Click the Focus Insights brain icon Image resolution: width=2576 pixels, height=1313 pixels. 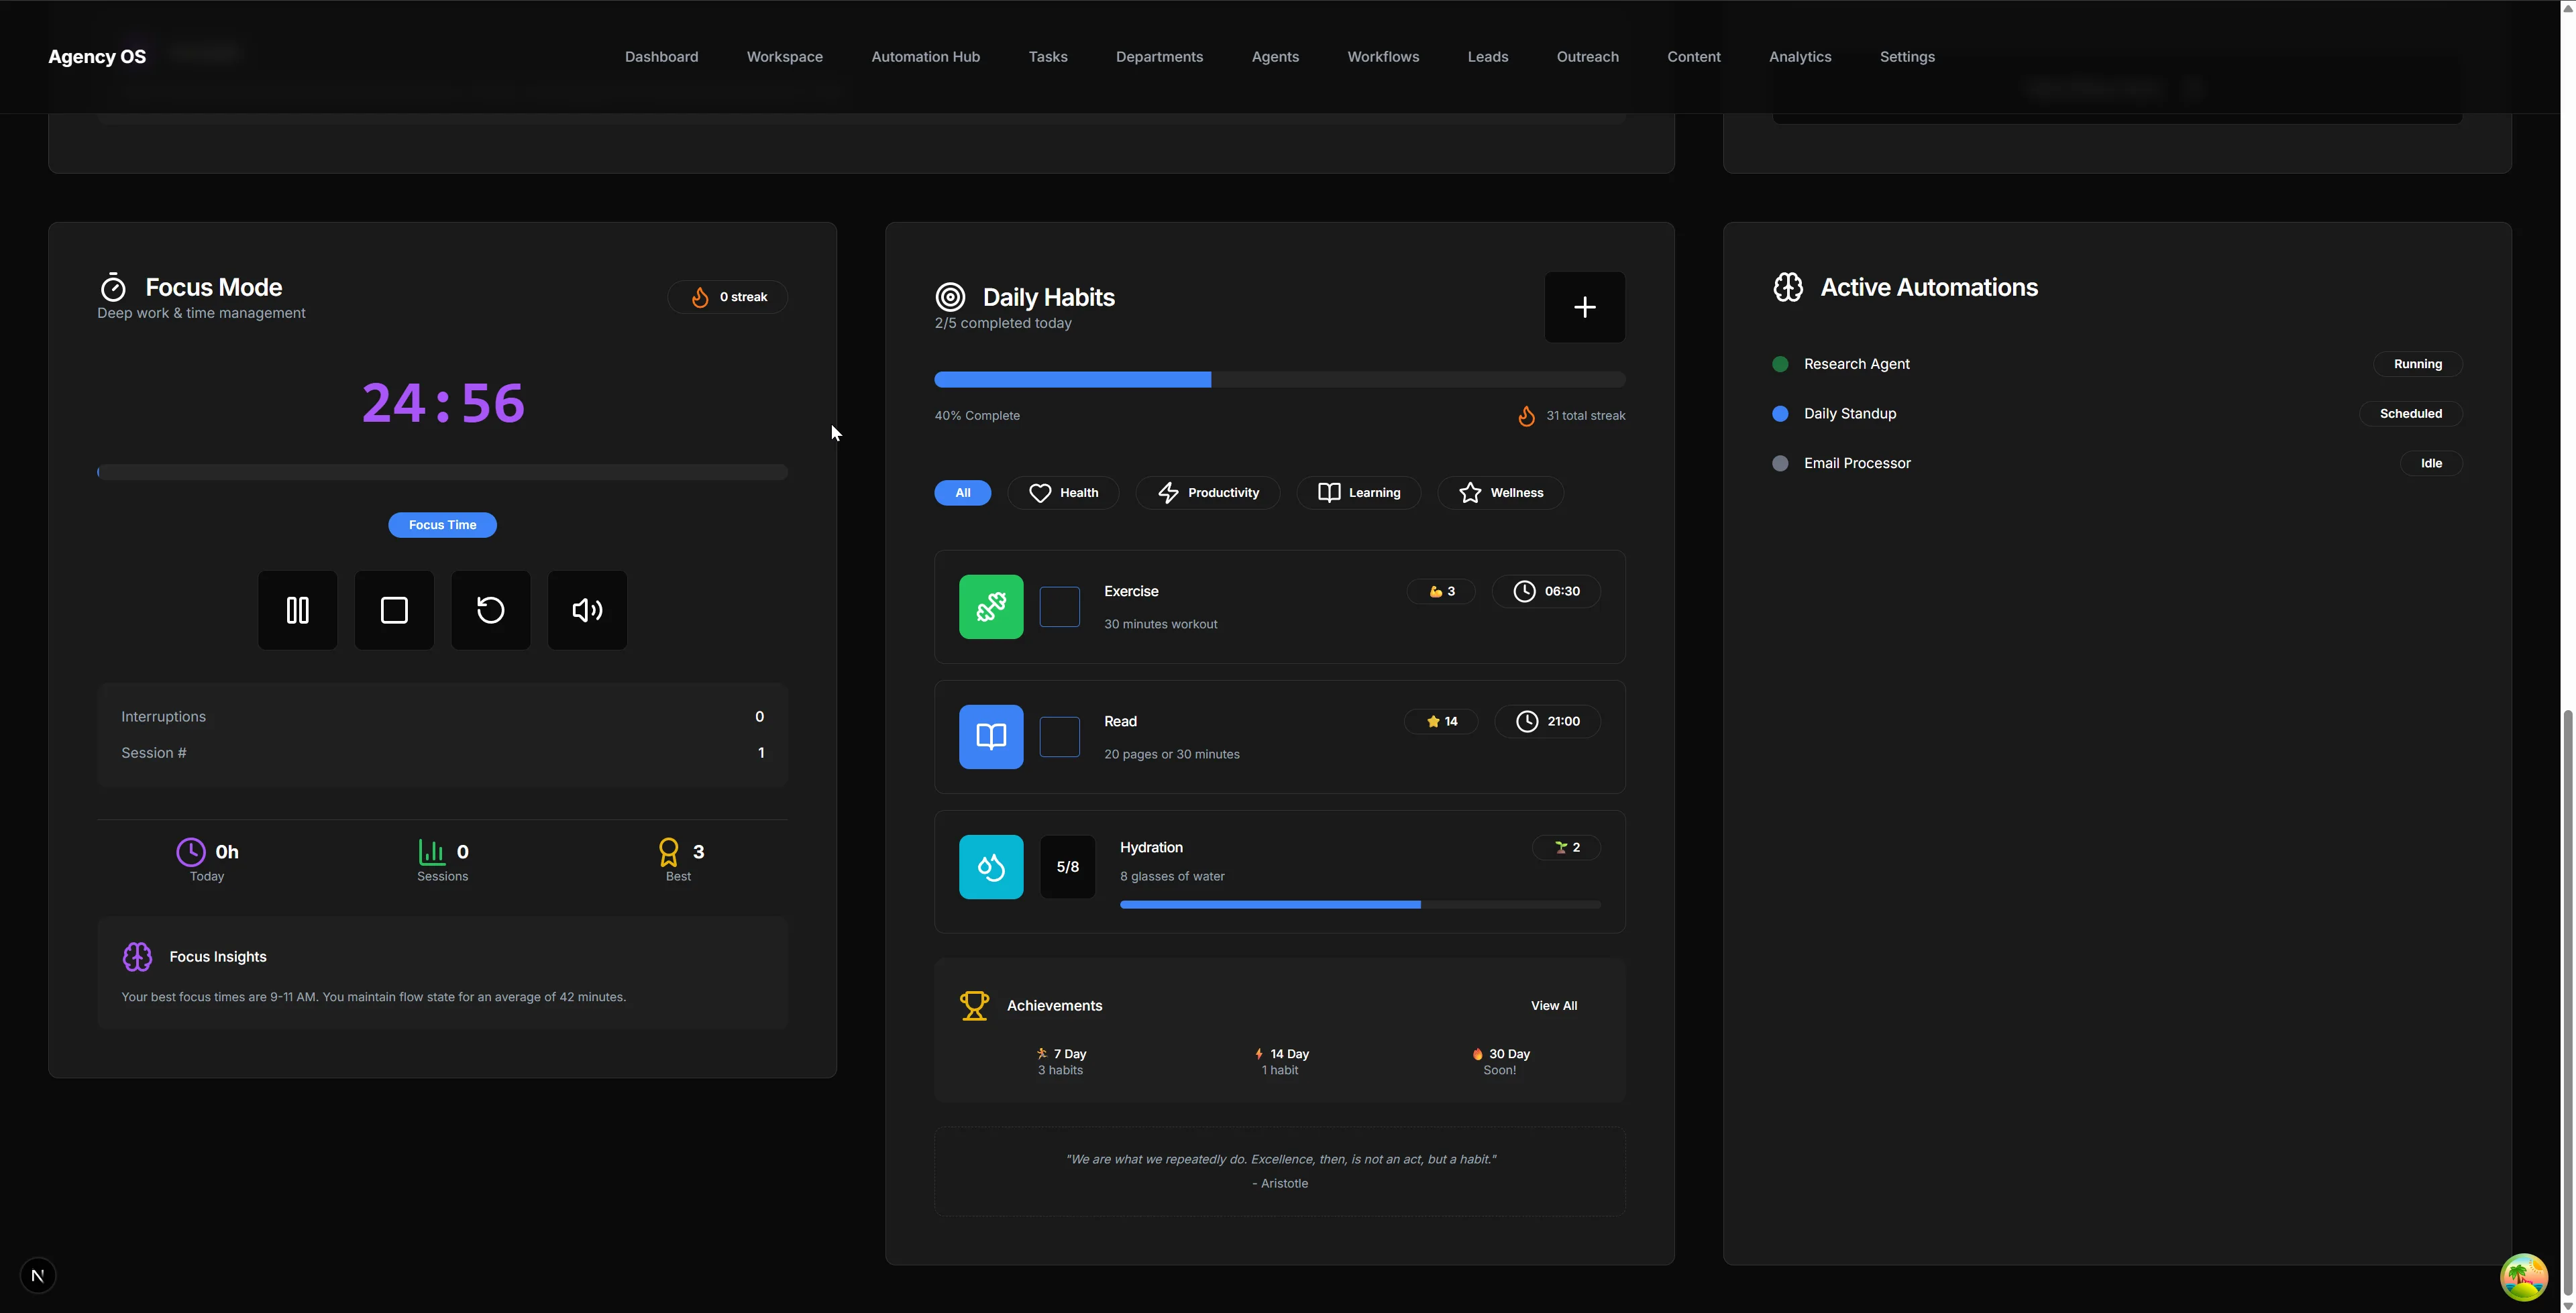(138, 956)
